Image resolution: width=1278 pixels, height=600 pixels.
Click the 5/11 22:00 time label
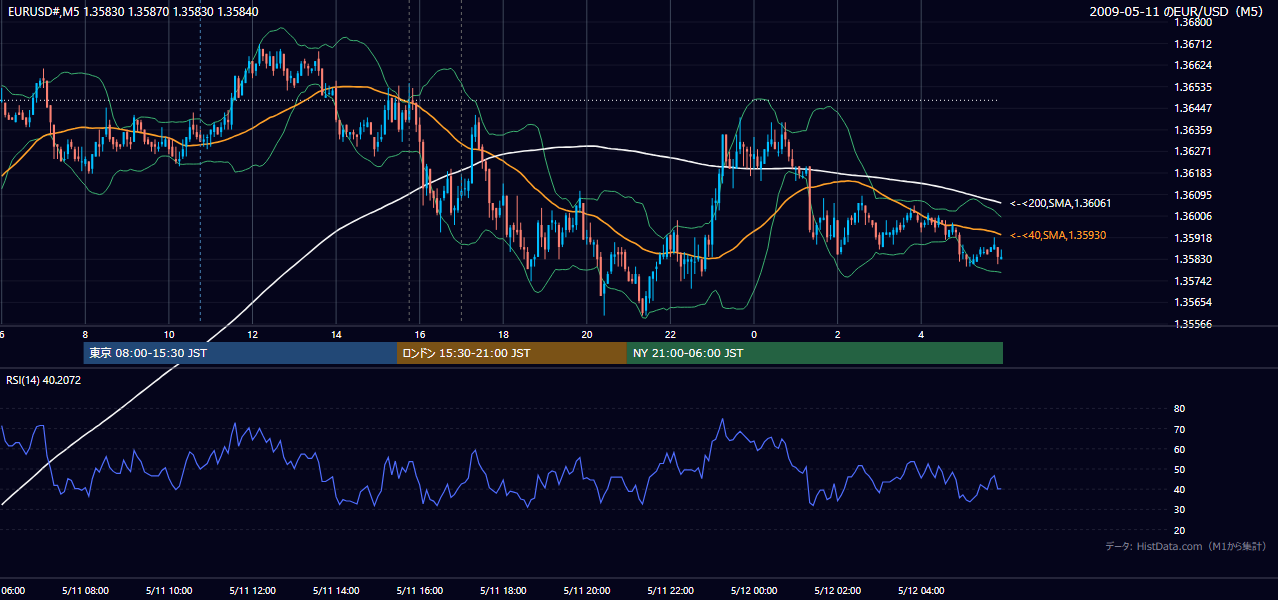pos(673,590)
